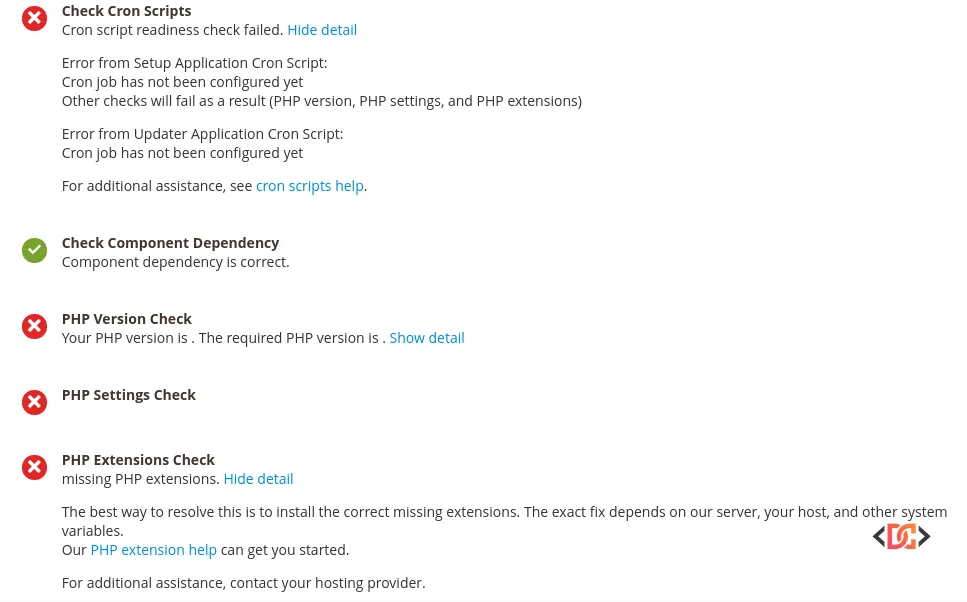The height and width of the screenshot is (602, 967).
Task: Click the red error icon beside PHP Extensions Check
Action: click(x=34, y=467)
